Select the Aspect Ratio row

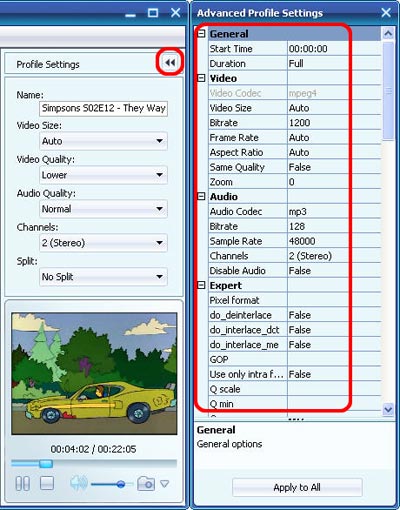click(295, 153)
